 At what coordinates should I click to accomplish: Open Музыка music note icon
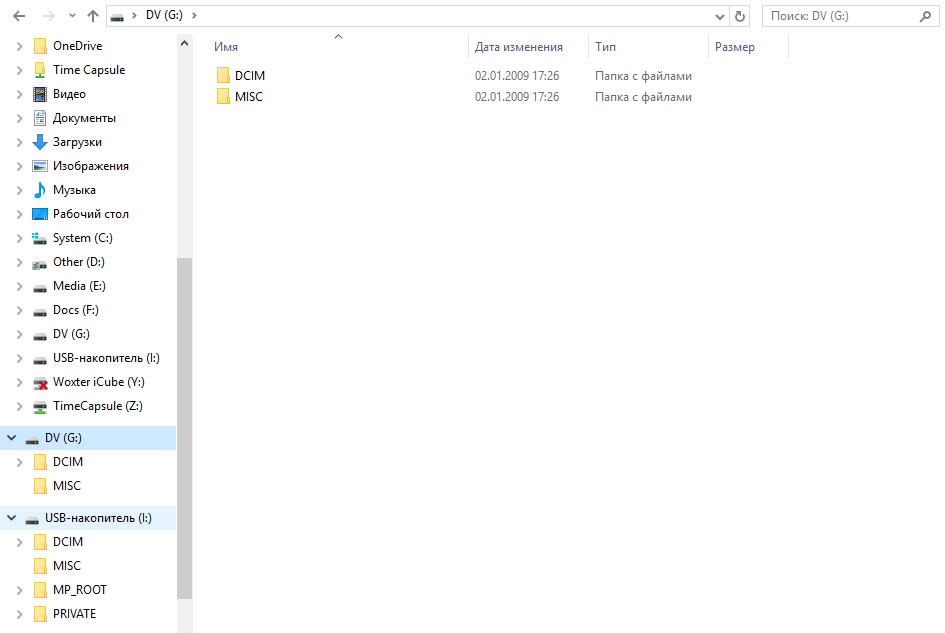coord(40,190)
